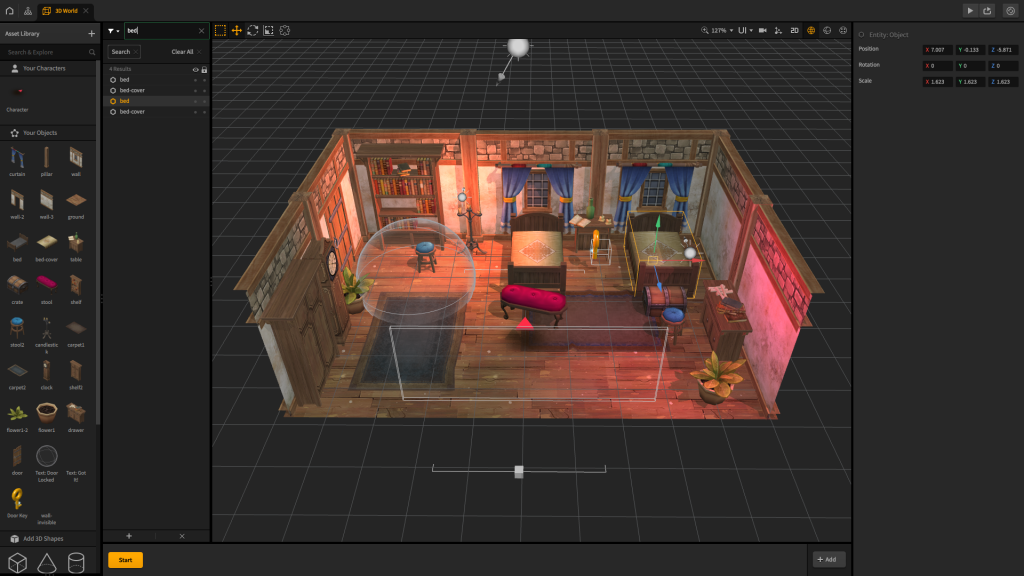Select the move/translate gizmo tool
Image resolution: width=1024 pixels, height=576 pixels.
tap(236, 30)
